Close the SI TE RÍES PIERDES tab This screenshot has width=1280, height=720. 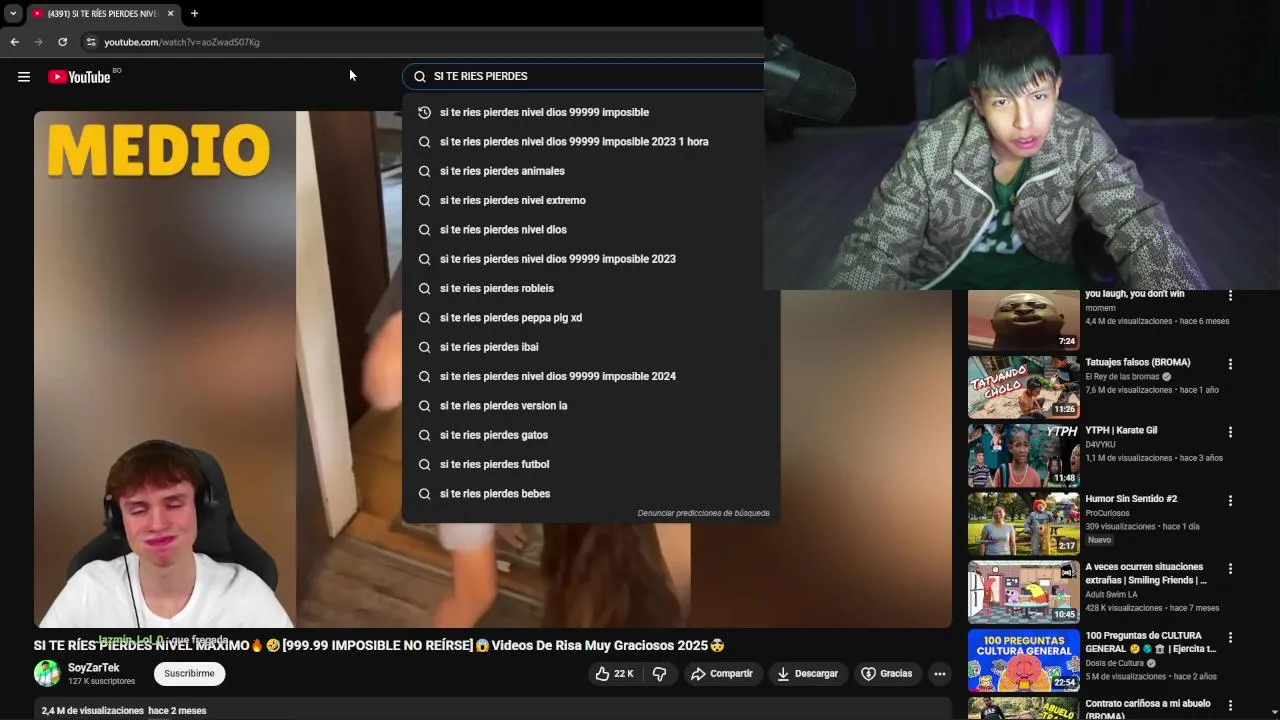pos(170,13)
